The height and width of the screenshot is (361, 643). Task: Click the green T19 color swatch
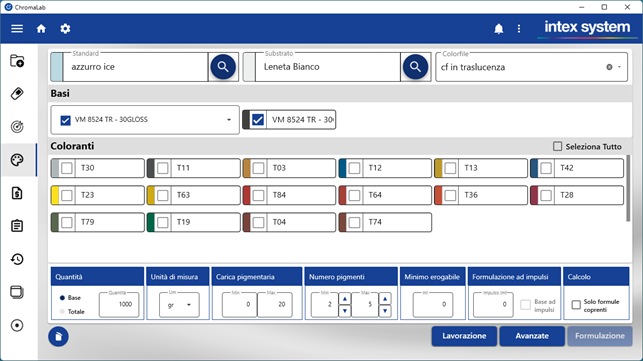click(151, 222)
